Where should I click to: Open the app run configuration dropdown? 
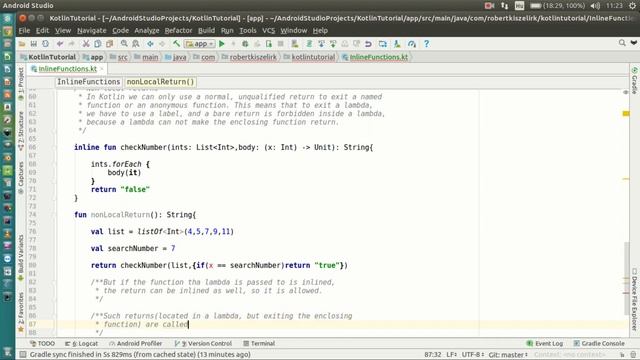tap(200, 44)
